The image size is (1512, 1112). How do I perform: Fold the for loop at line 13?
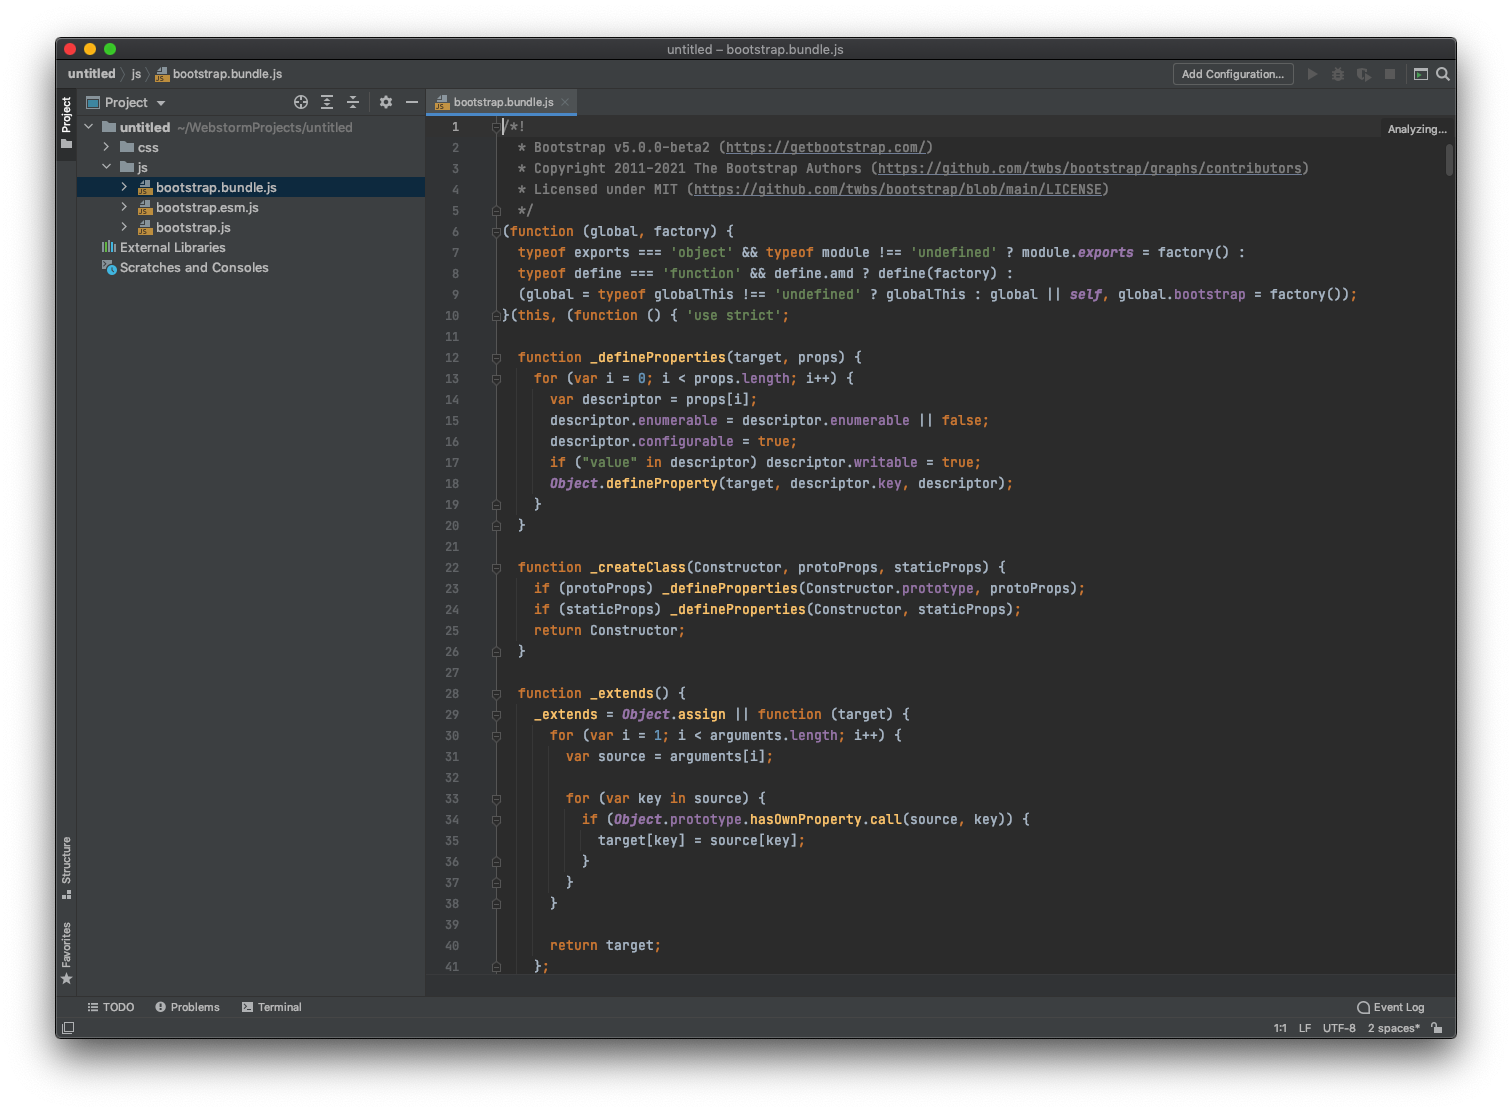coord(496,379)
